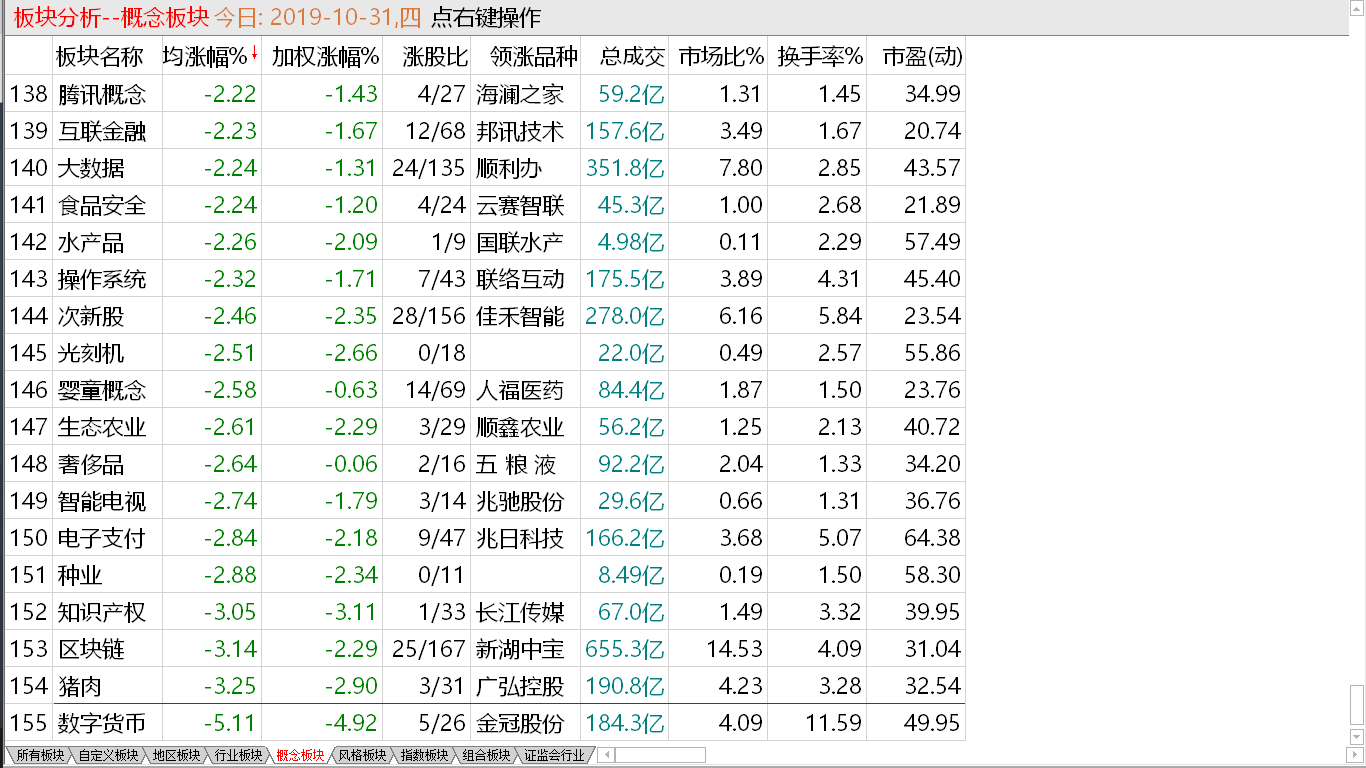Open the 指数板块 tab

click(424, 755)
